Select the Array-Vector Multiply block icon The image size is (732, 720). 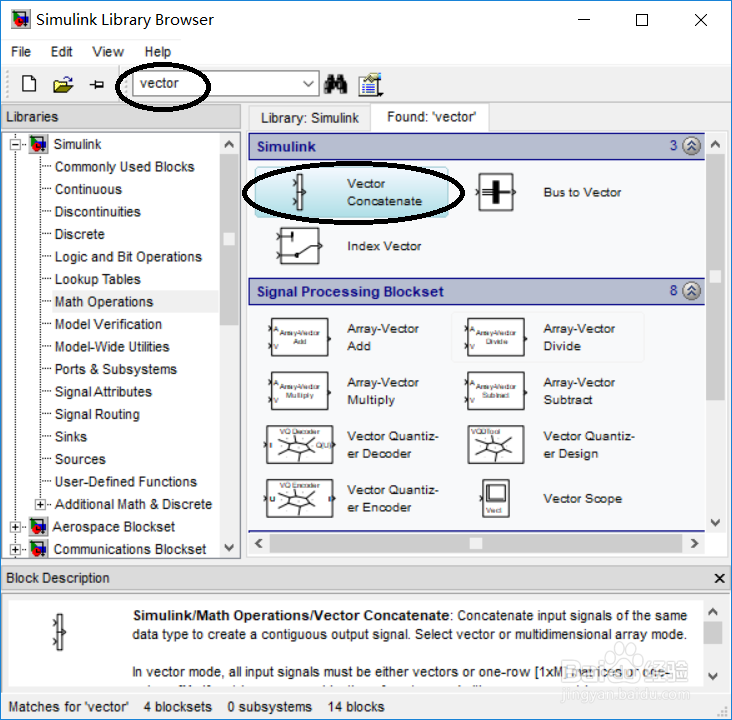pyautogui.click(x=299, y=391)
